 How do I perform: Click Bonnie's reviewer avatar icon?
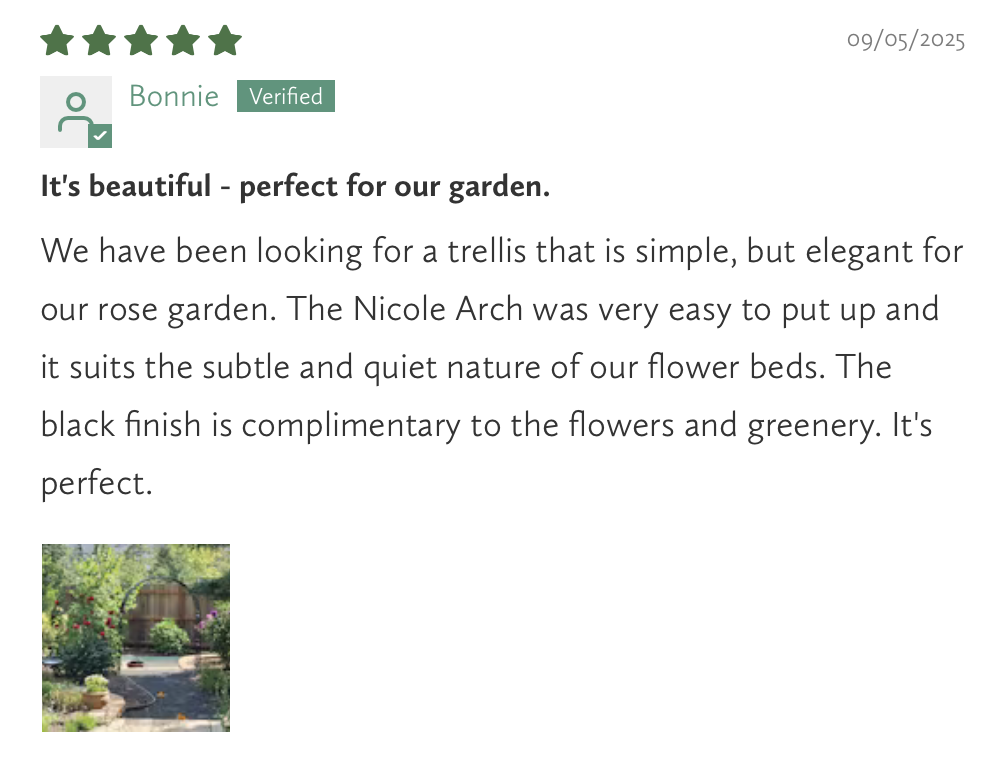point(74,110)
